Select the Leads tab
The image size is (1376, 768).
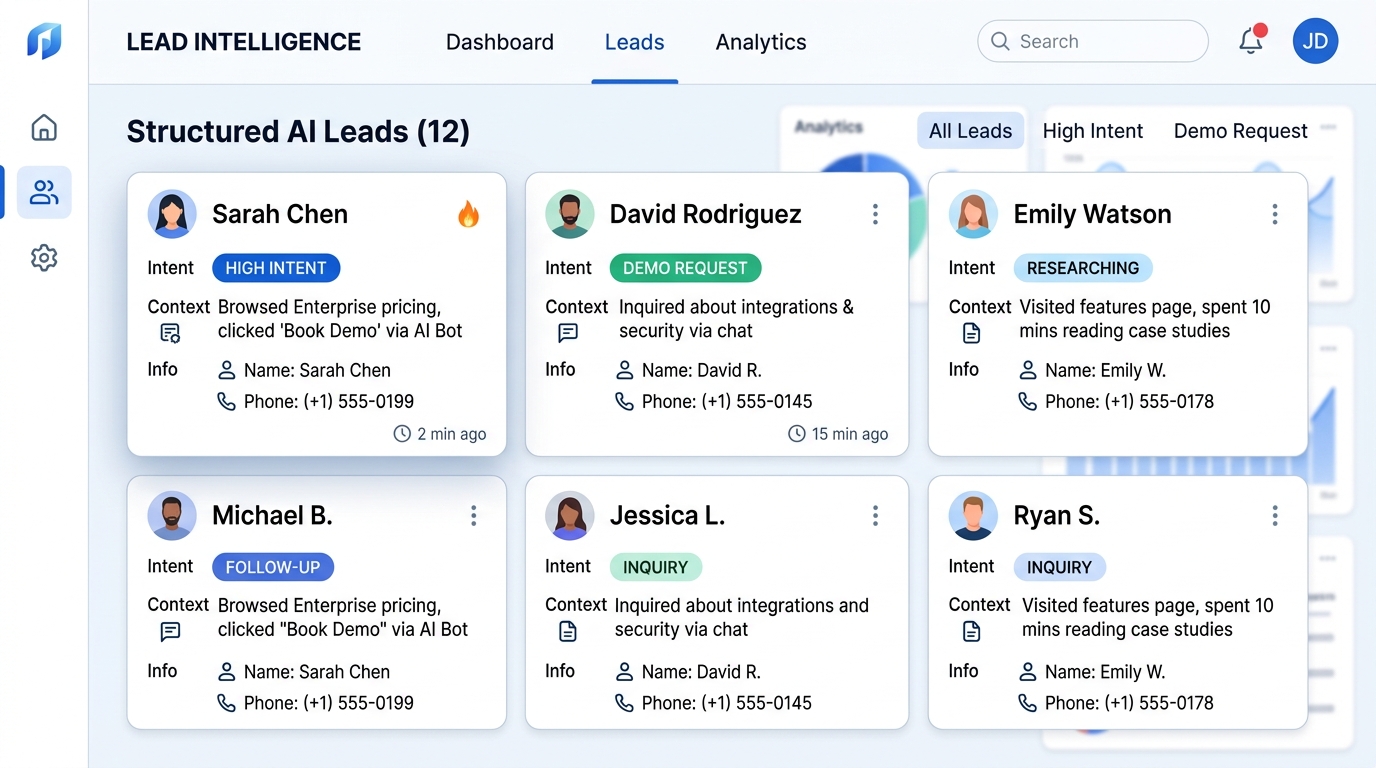click(x=635, y=42)
